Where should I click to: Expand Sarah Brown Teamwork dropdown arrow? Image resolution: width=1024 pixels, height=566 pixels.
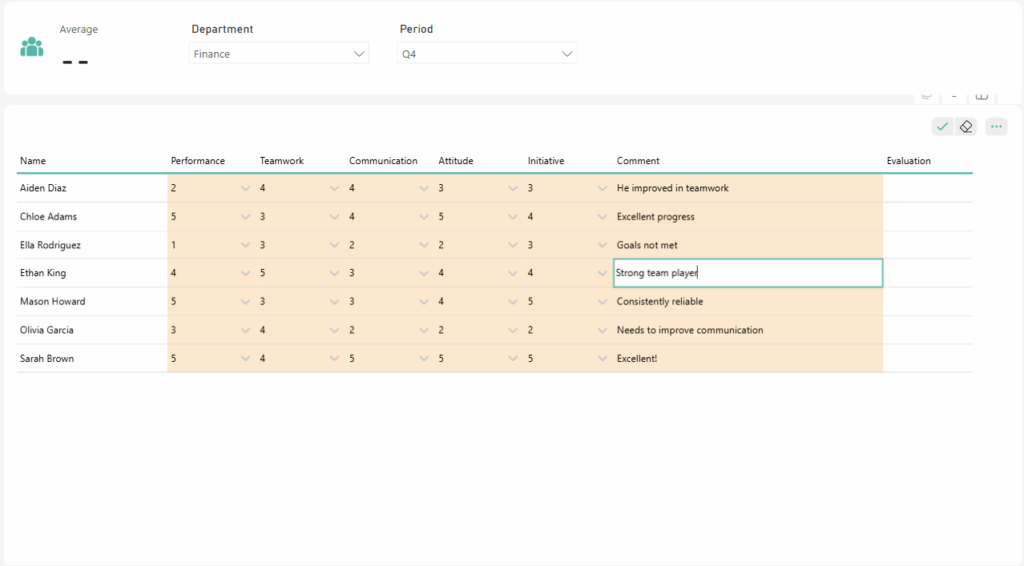point(334,358)
